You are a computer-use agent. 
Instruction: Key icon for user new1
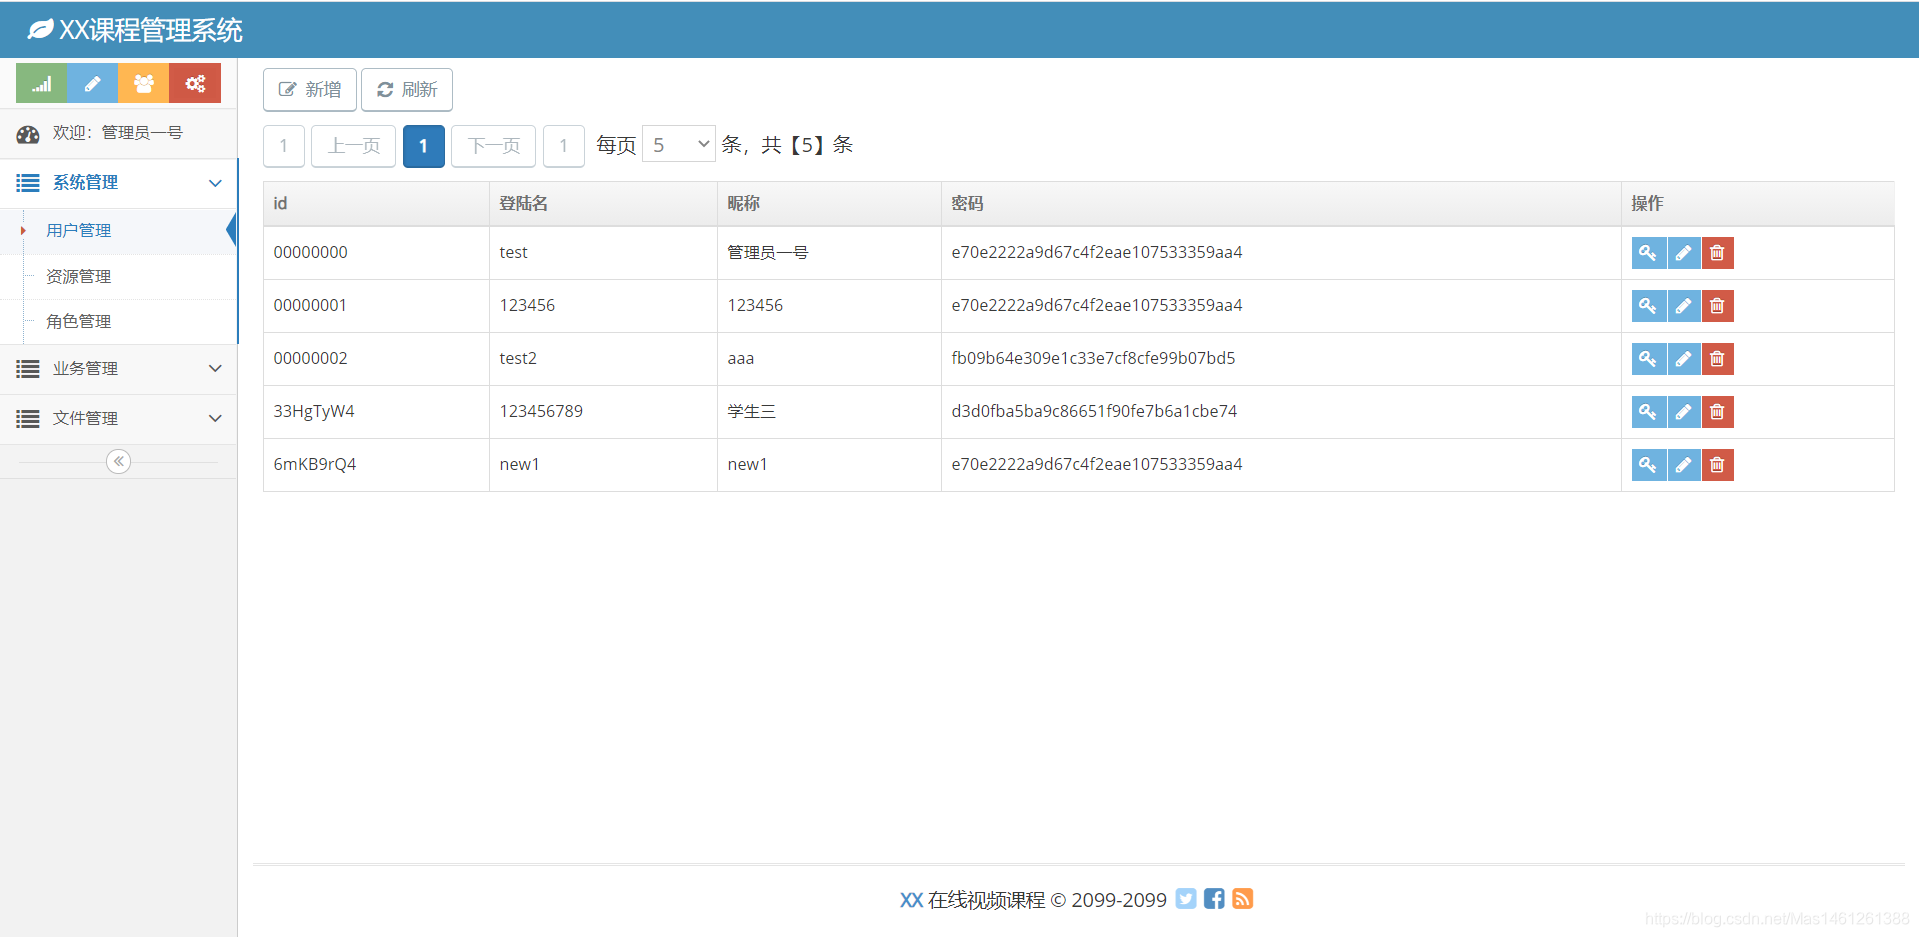pos(1648,465)
